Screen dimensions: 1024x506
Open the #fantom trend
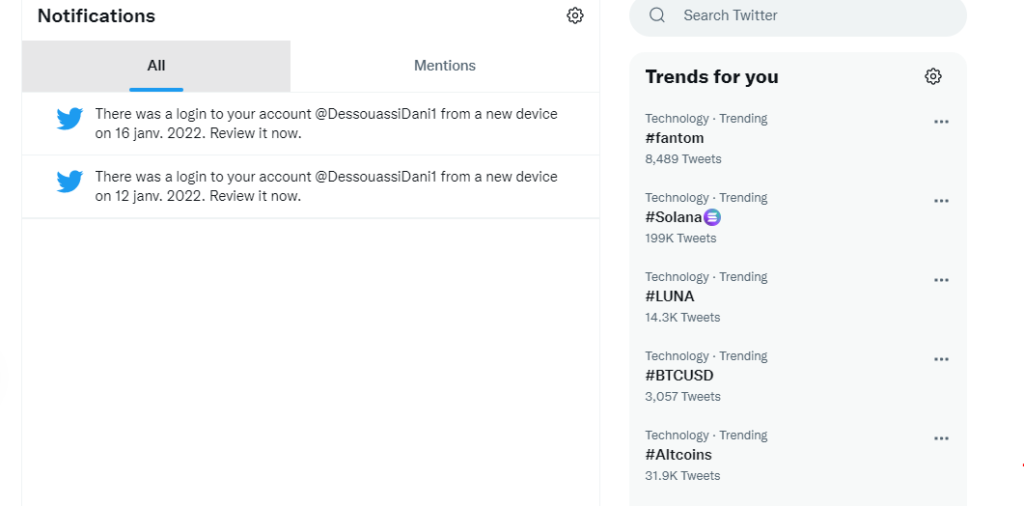[x=798, y=138]
